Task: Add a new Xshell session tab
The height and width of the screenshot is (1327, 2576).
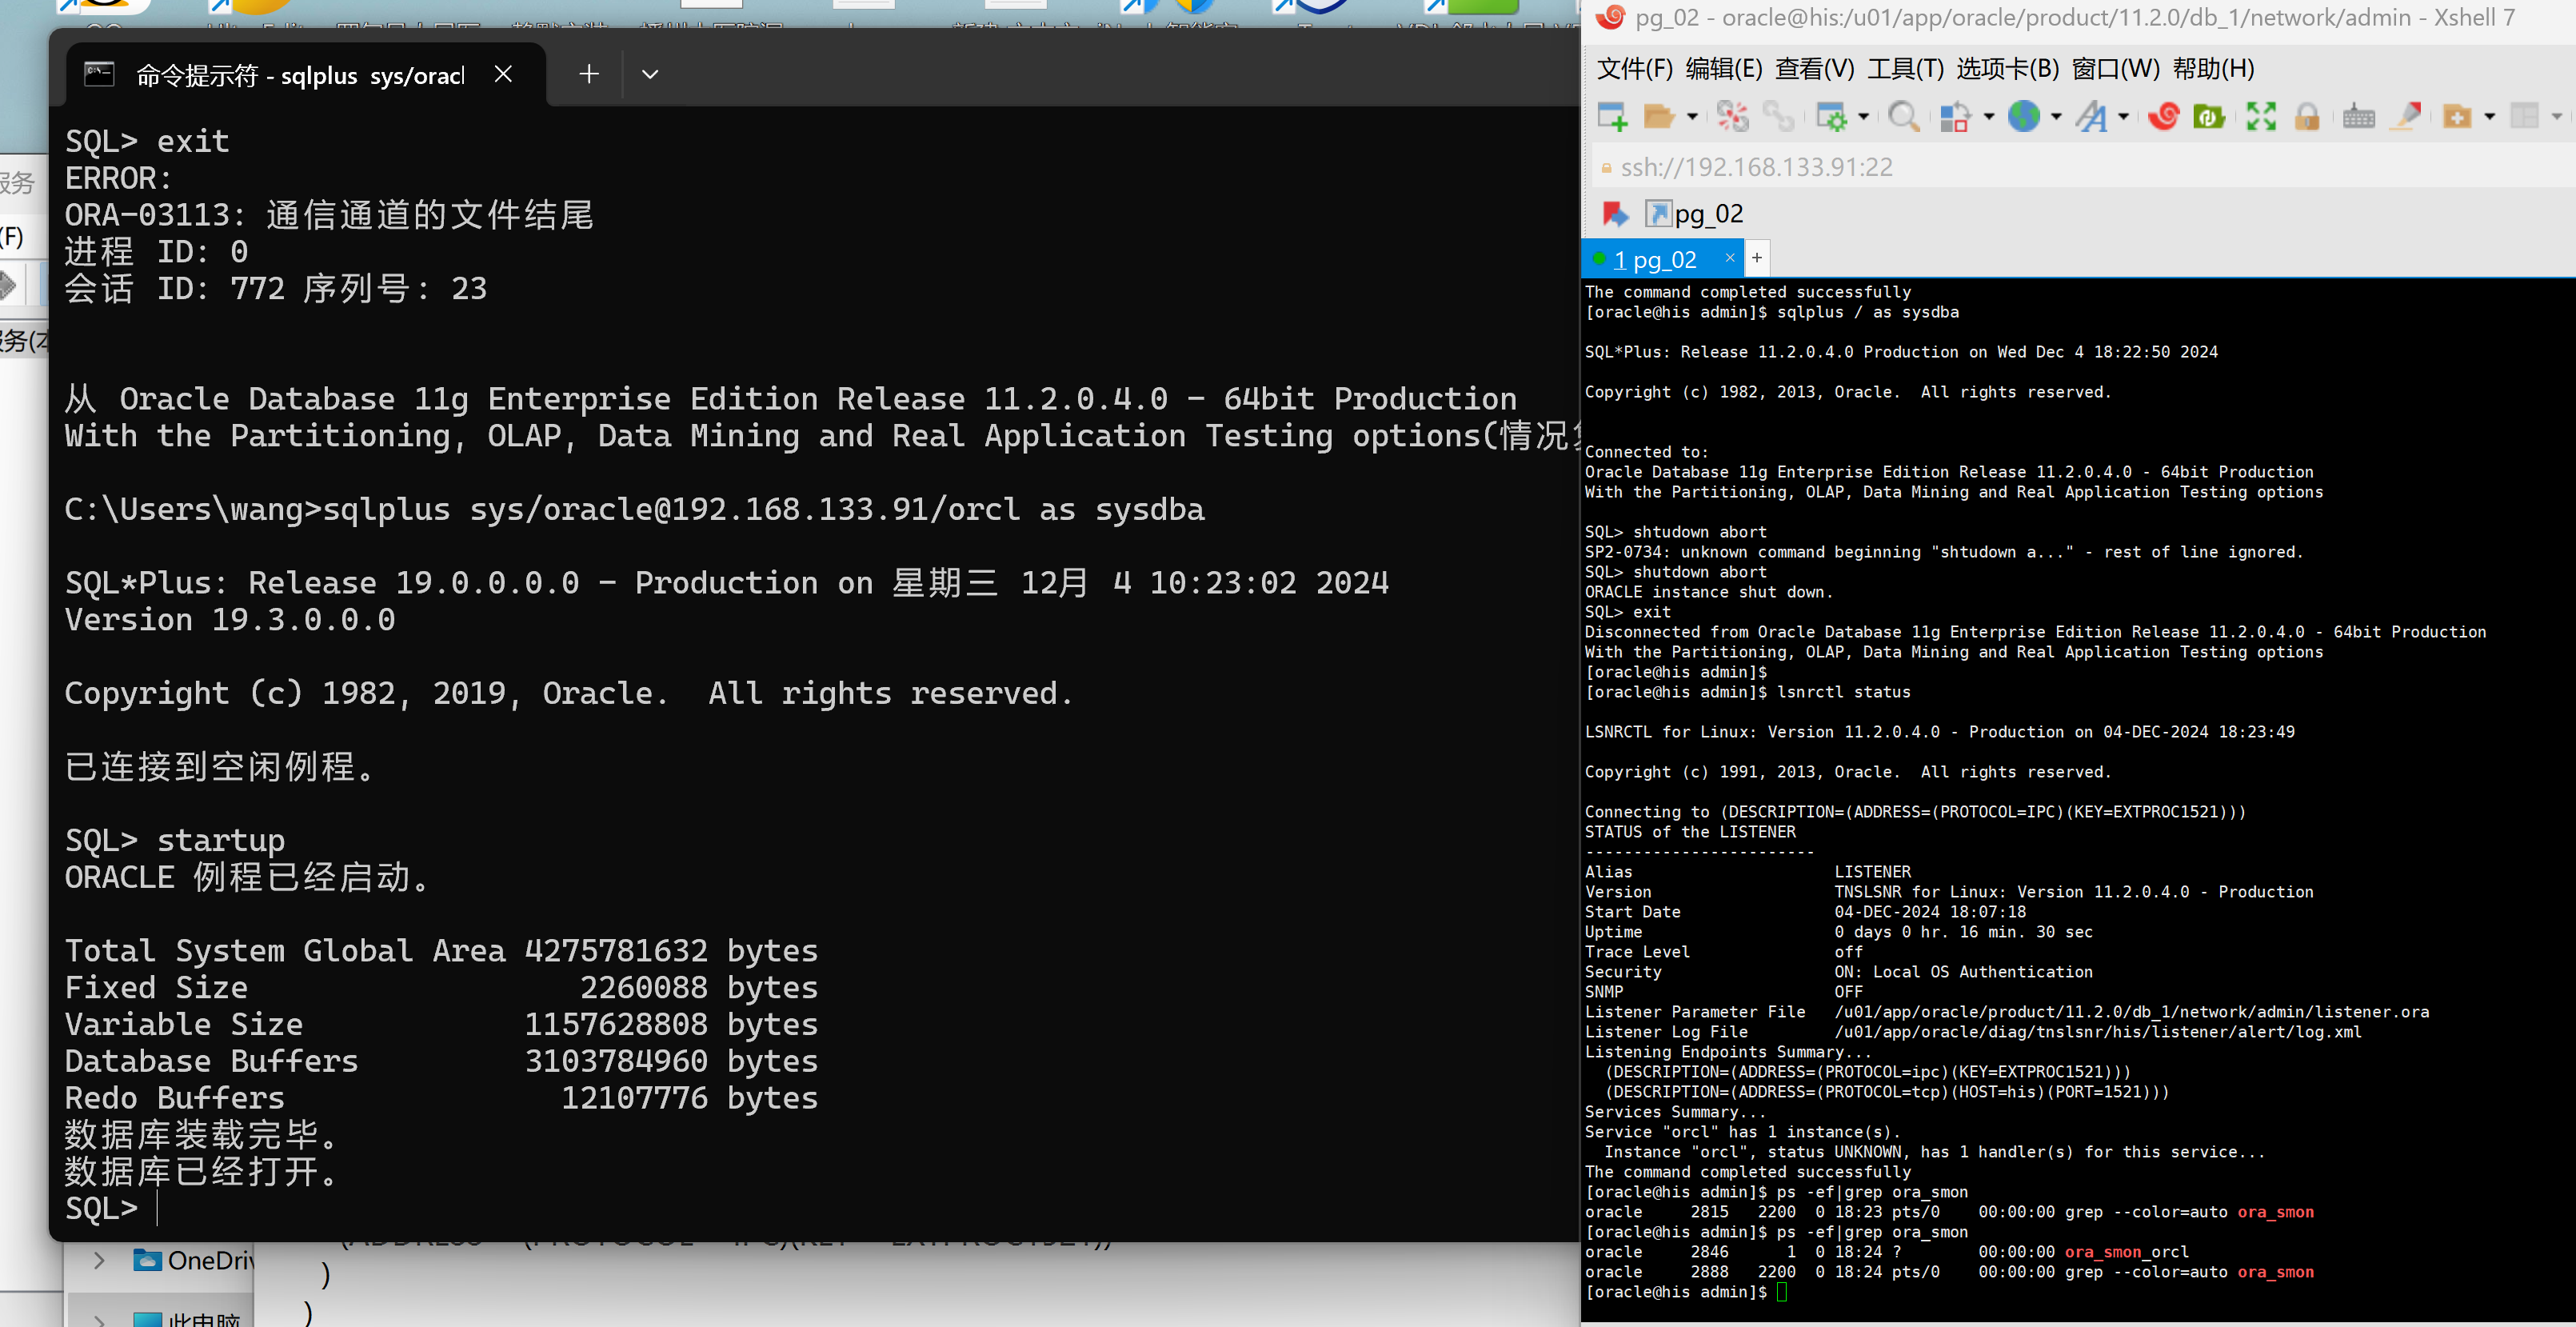Action: coord(1757,258)
